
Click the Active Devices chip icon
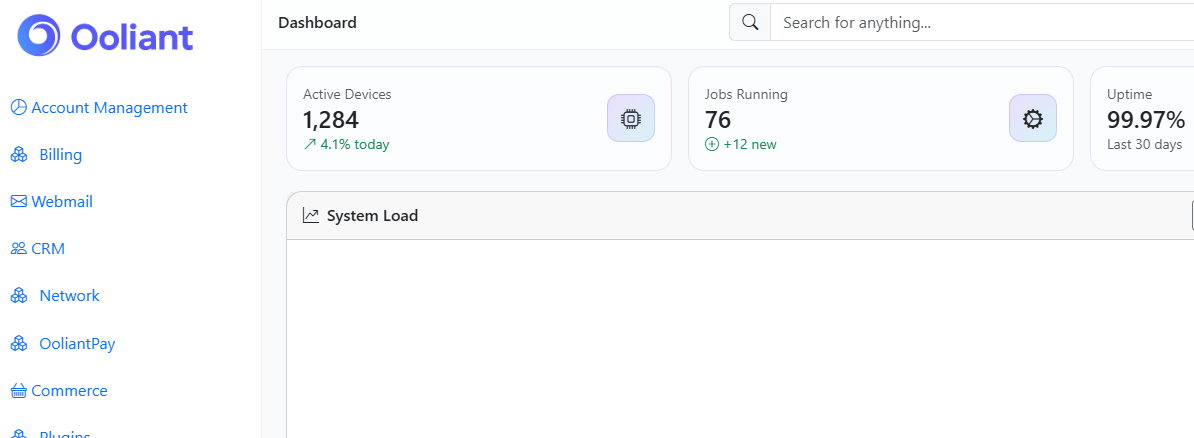(631, 119)
